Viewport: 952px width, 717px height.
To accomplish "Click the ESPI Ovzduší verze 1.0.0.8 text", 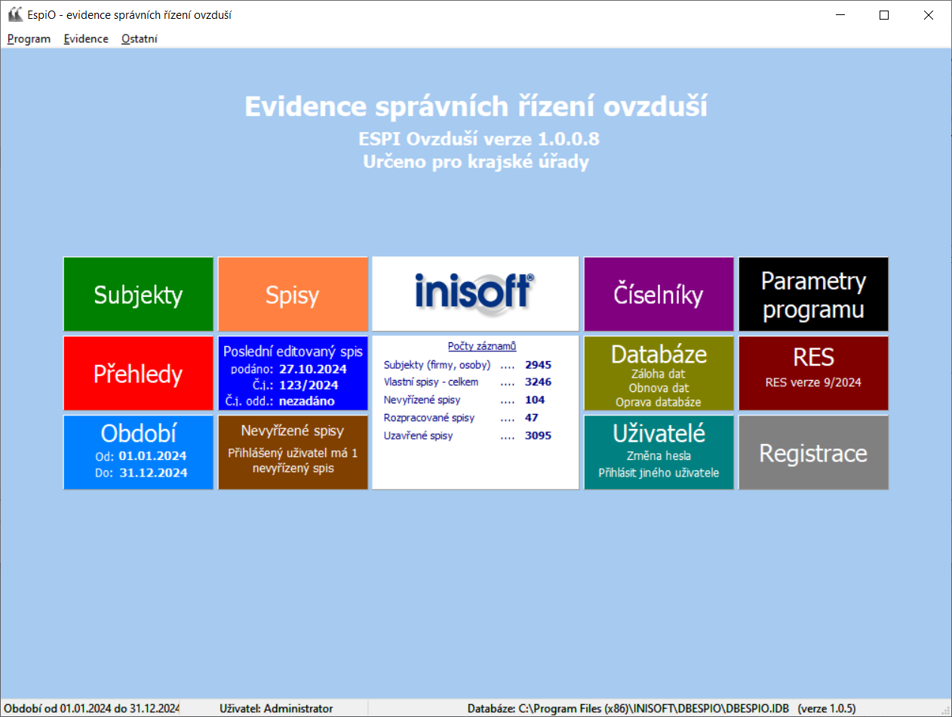I will 479,139.
